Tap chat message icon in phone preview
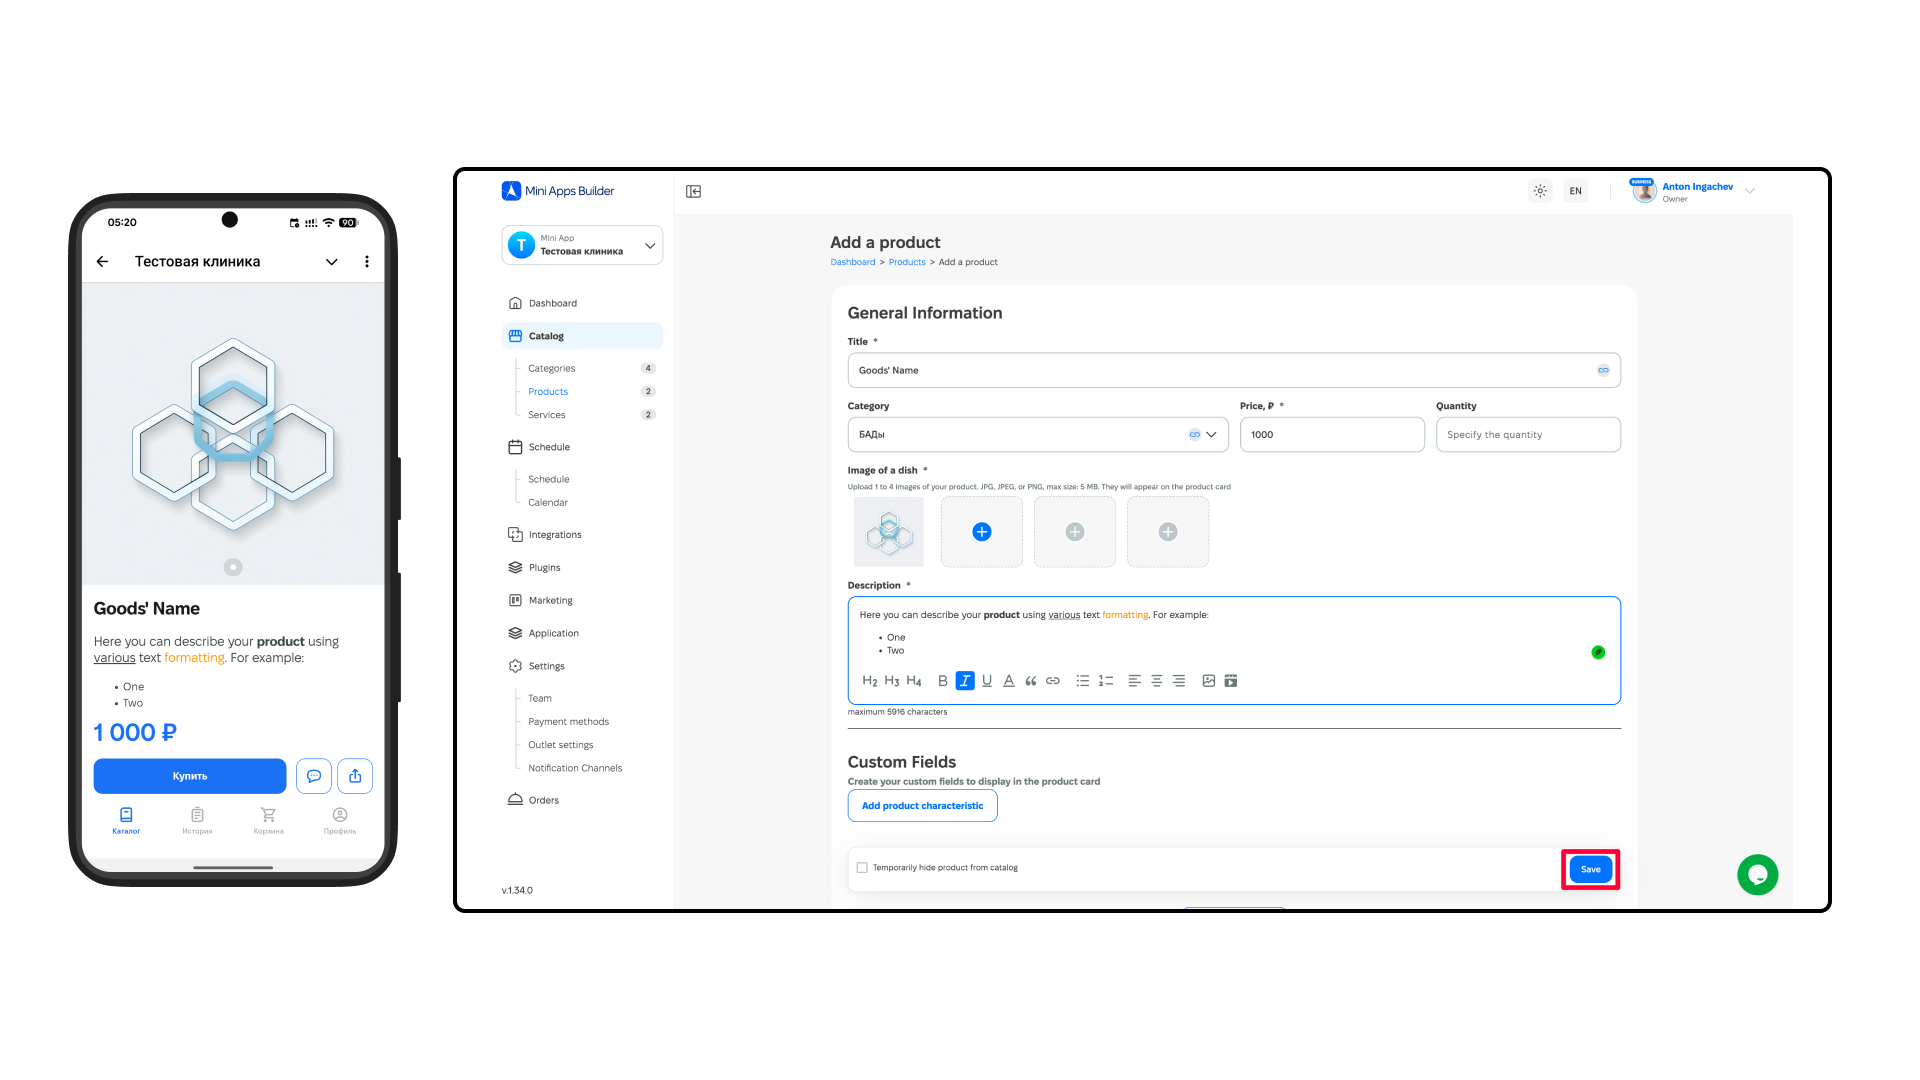 pyautogui.click(x=314, y=776)
